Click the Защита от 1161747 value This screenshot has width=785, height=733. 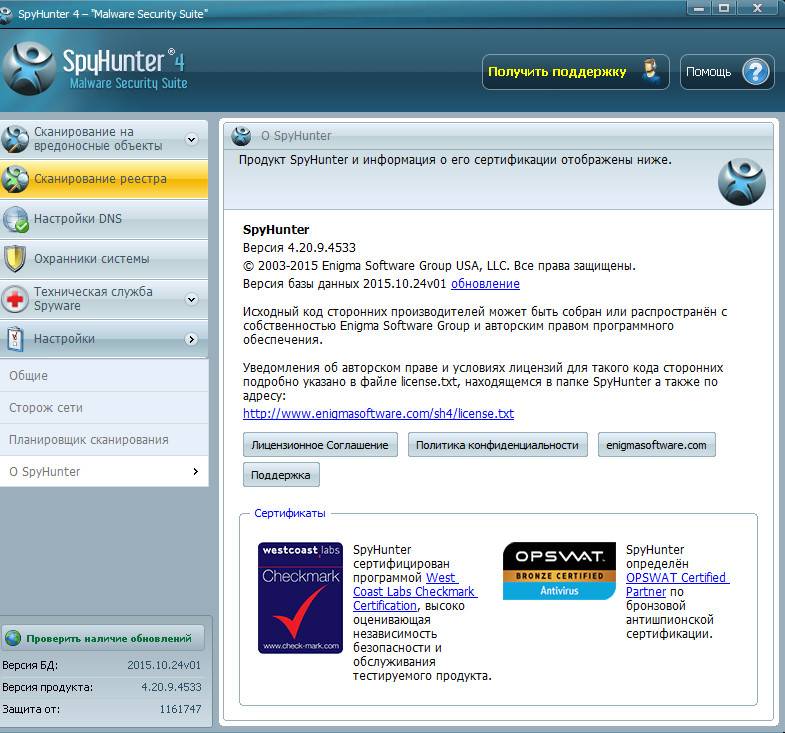[180, 709]
